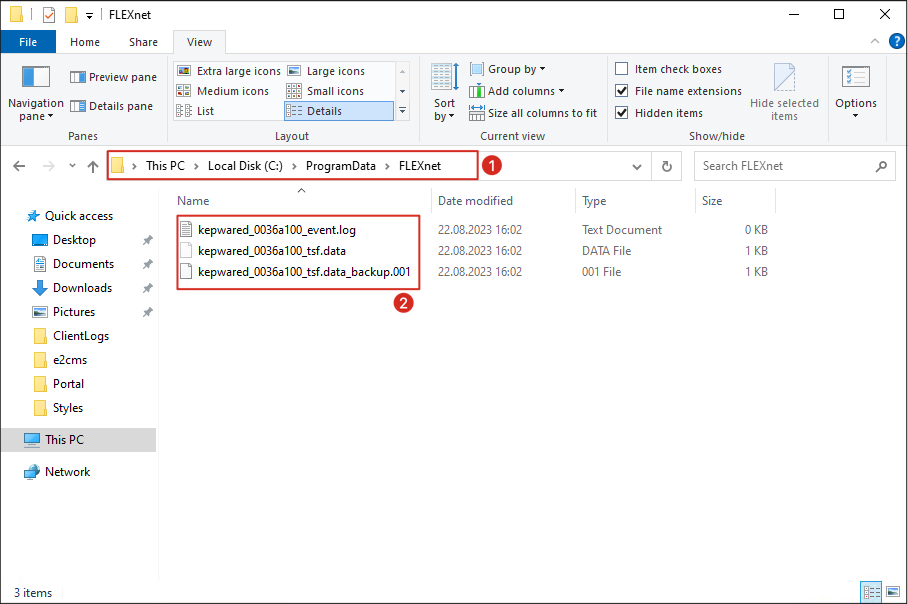Switch layout to List view
The image size is (908, 604).
pos(195,111)
